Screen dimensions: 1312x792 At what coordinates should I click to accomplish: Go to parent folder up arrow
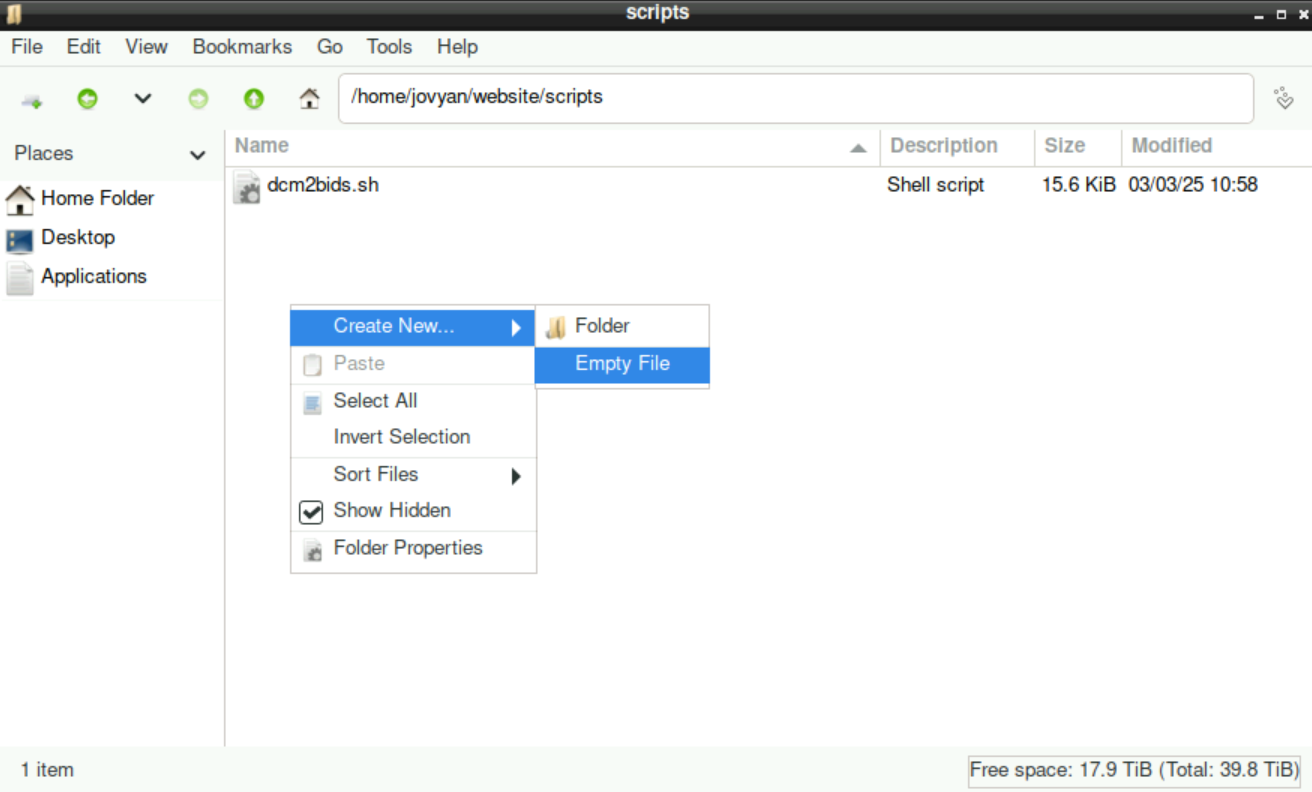(x=254, y=99)
